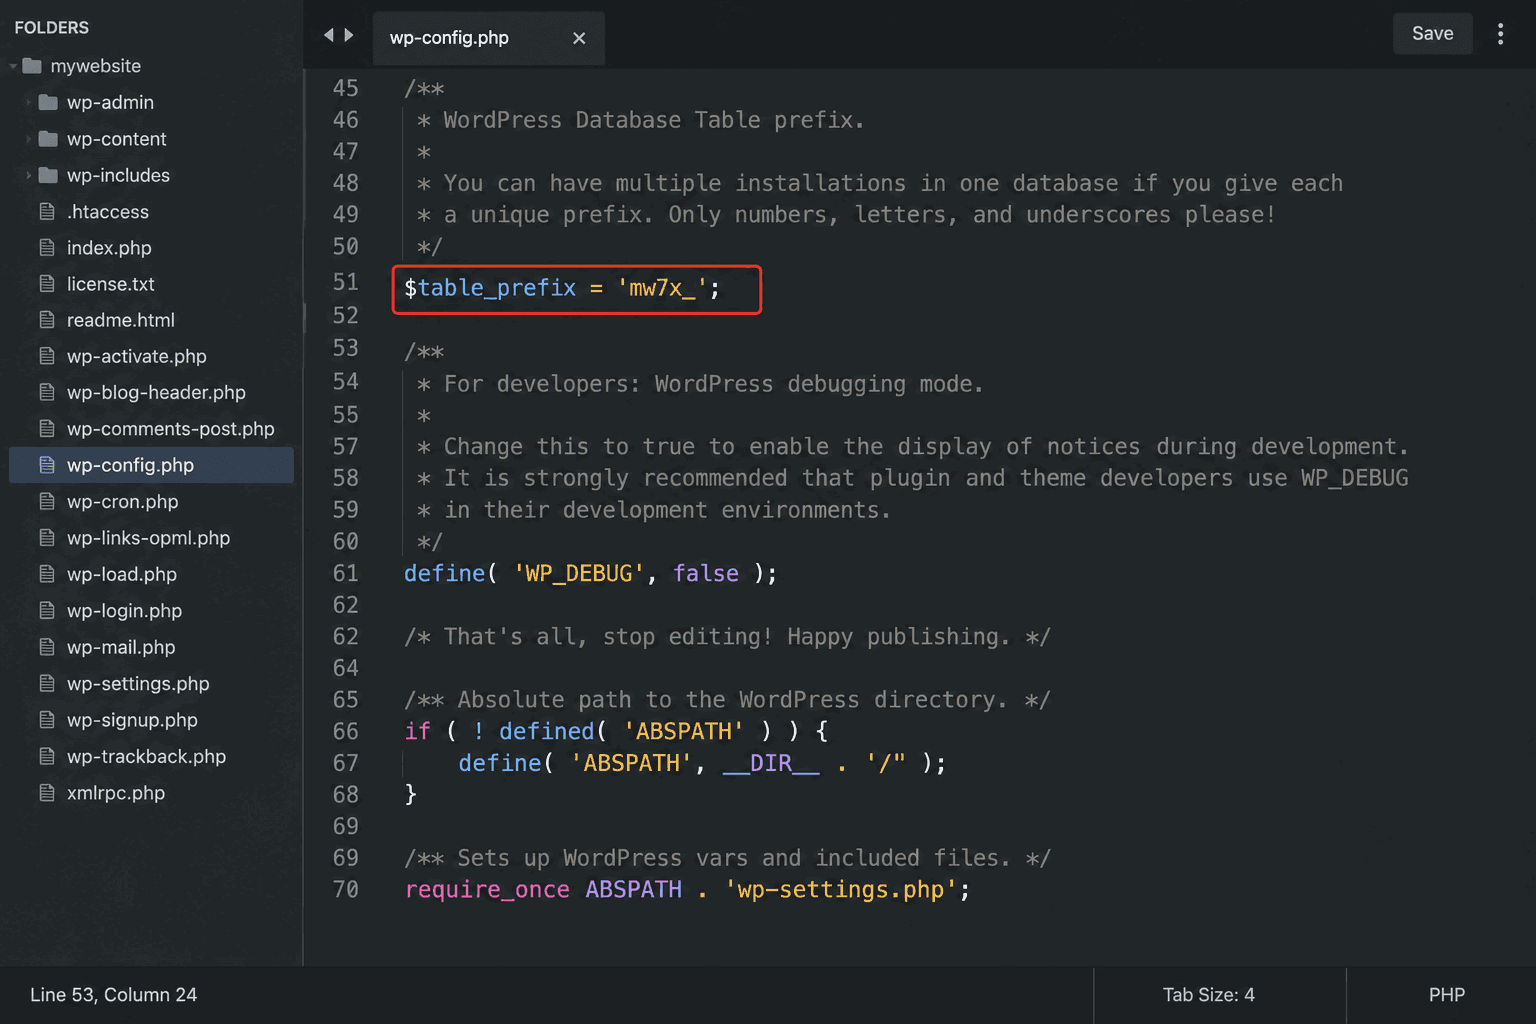Click line number 51 in the gutter
Screen dimensions: 1536x1024
pyautogui.click(x=345, y=283)
